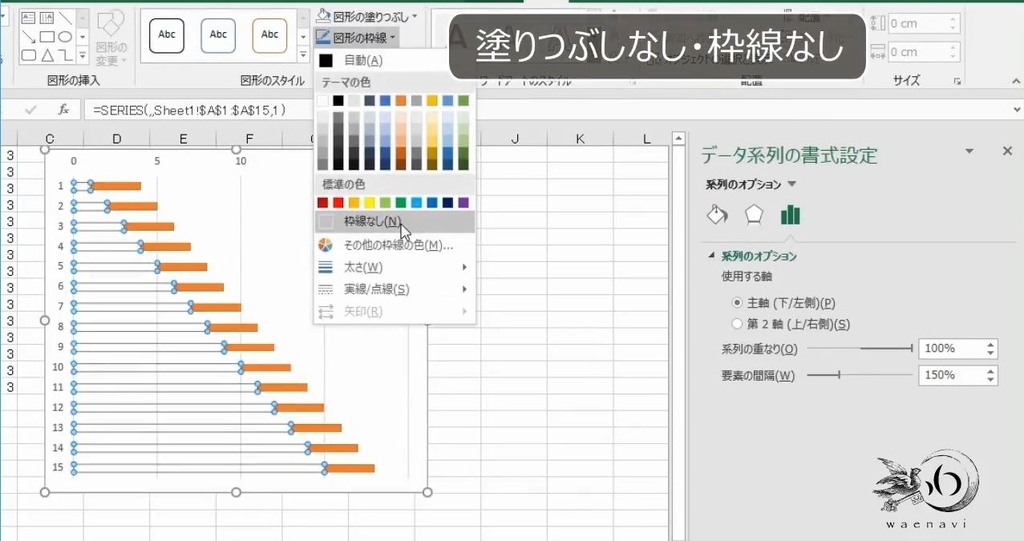Open その他の枠線の色(M) more colors
This screenshot has height=541, width=1024.
(x=394, y=245)
